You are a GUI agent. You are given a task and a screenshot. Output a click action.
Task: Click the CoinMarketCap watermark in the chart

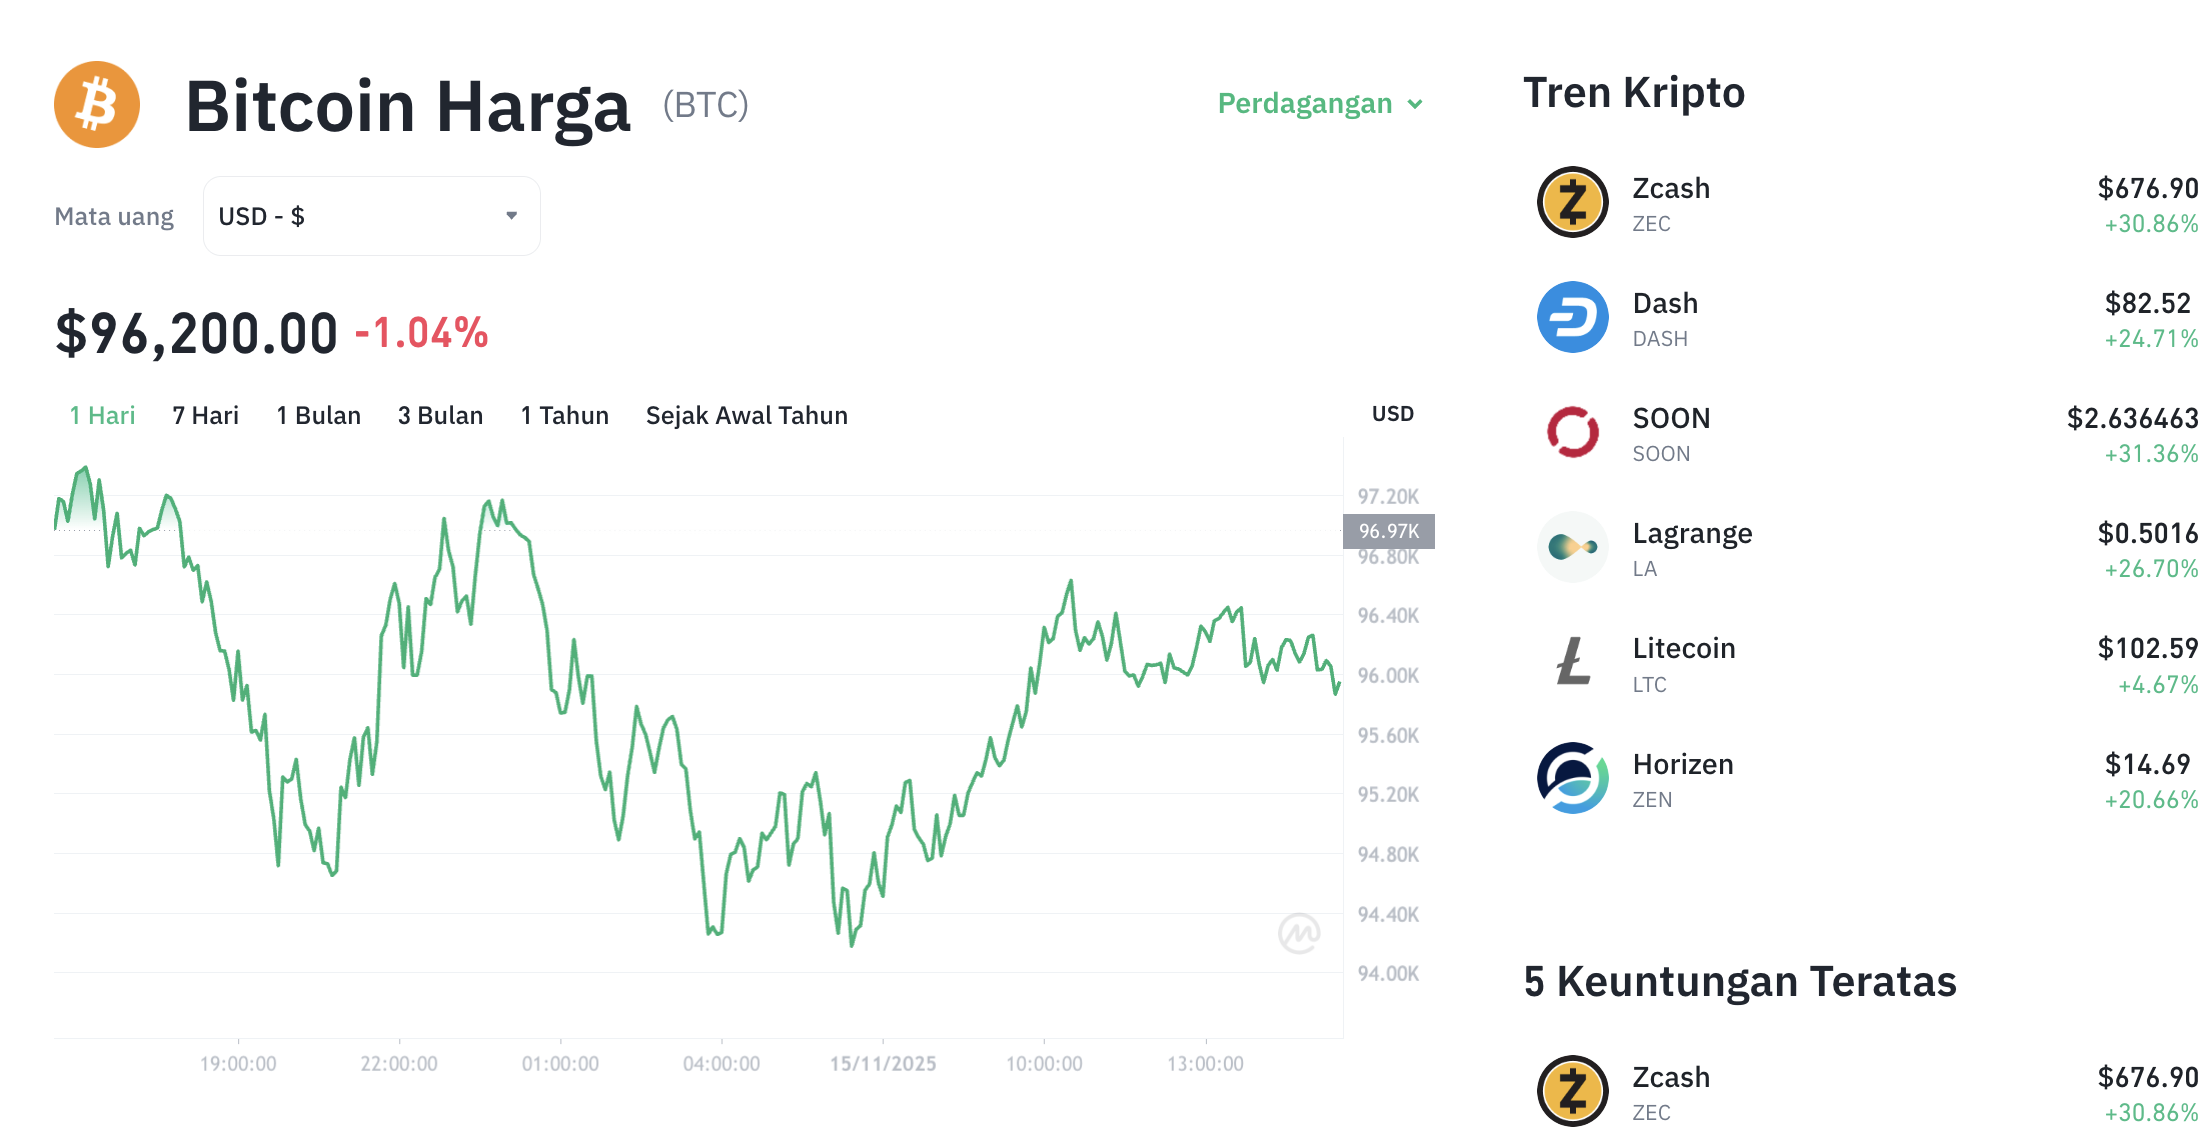pyautogui.click(x=1297, y=932)
